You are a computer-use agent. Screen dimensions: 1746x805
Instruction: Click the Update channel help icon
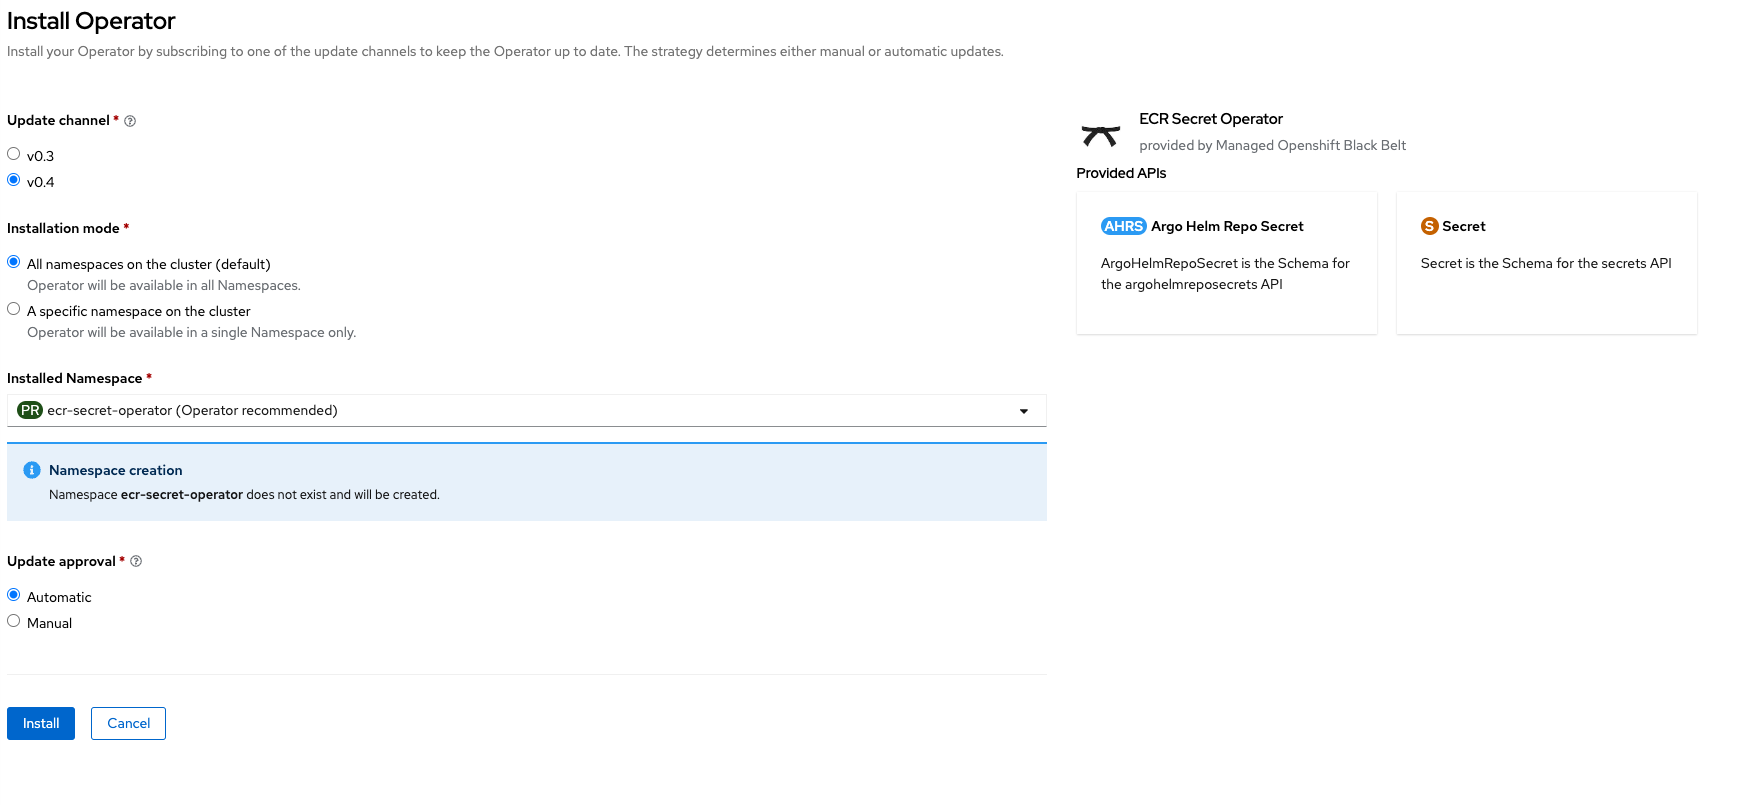pyautogui.click(x=130, y=121)
